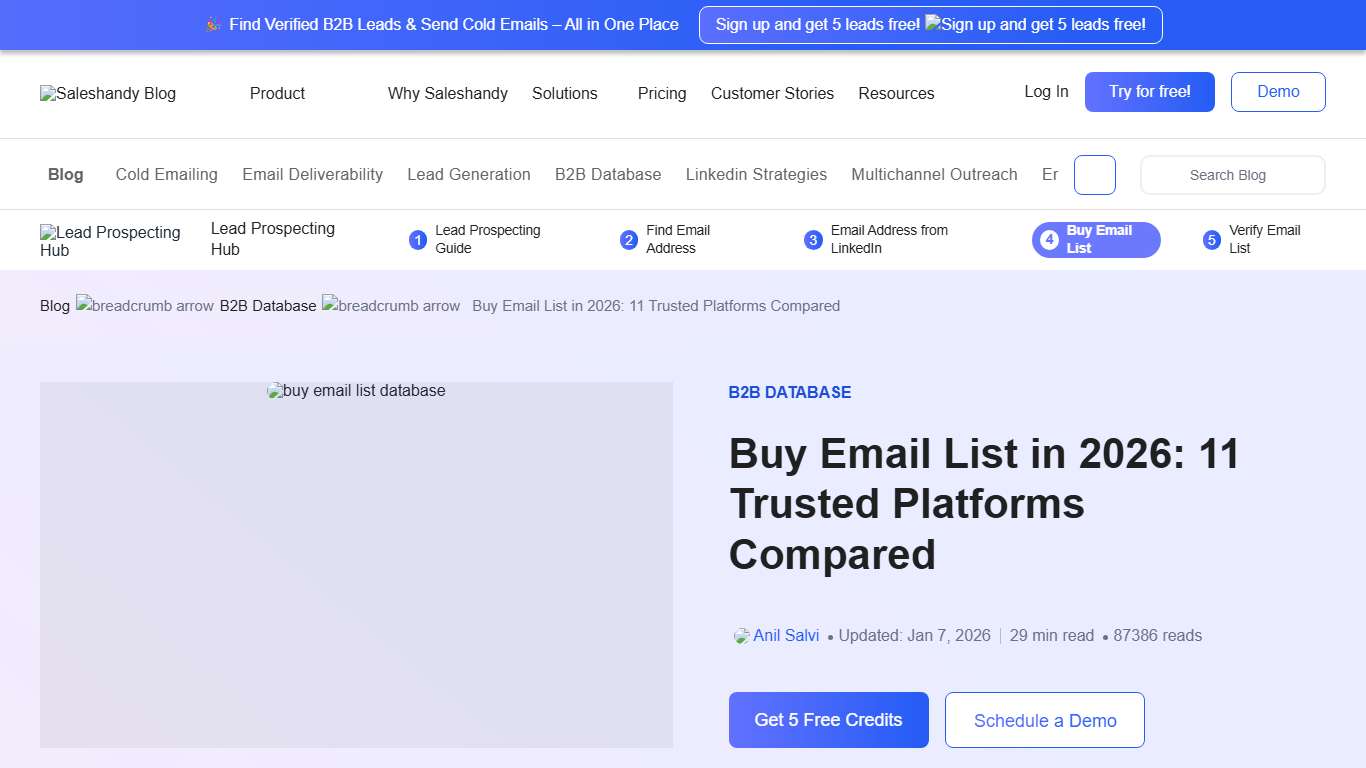Select step 5 Verify Email List badge
Screen dimensions: 1366x768
point(1211,240)
